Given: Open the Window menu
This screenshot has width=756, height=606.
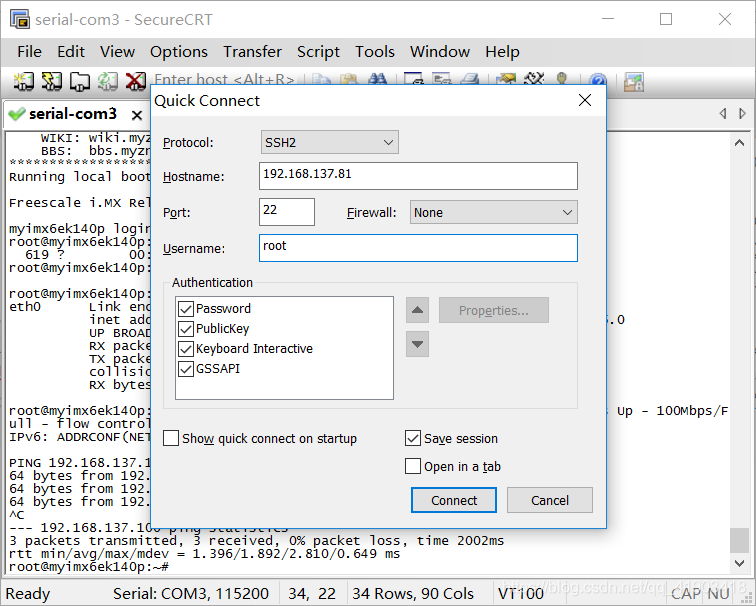Looking at the screenshot, I should 440,52.
